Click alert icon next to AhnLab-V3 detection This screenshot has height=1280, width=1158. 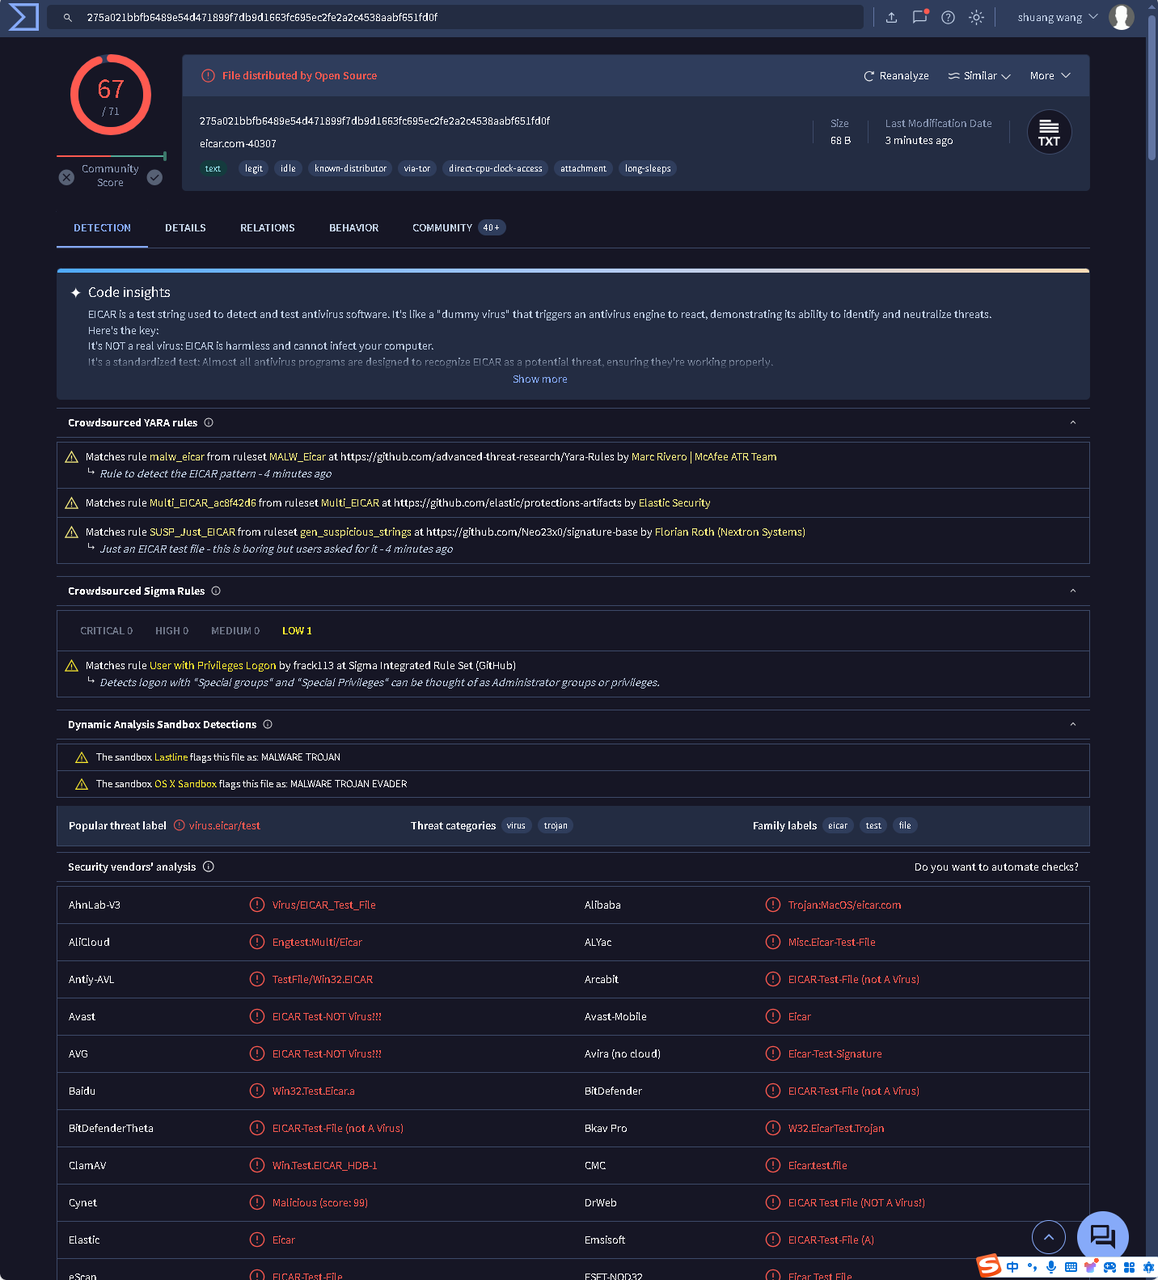coord(257,905)
